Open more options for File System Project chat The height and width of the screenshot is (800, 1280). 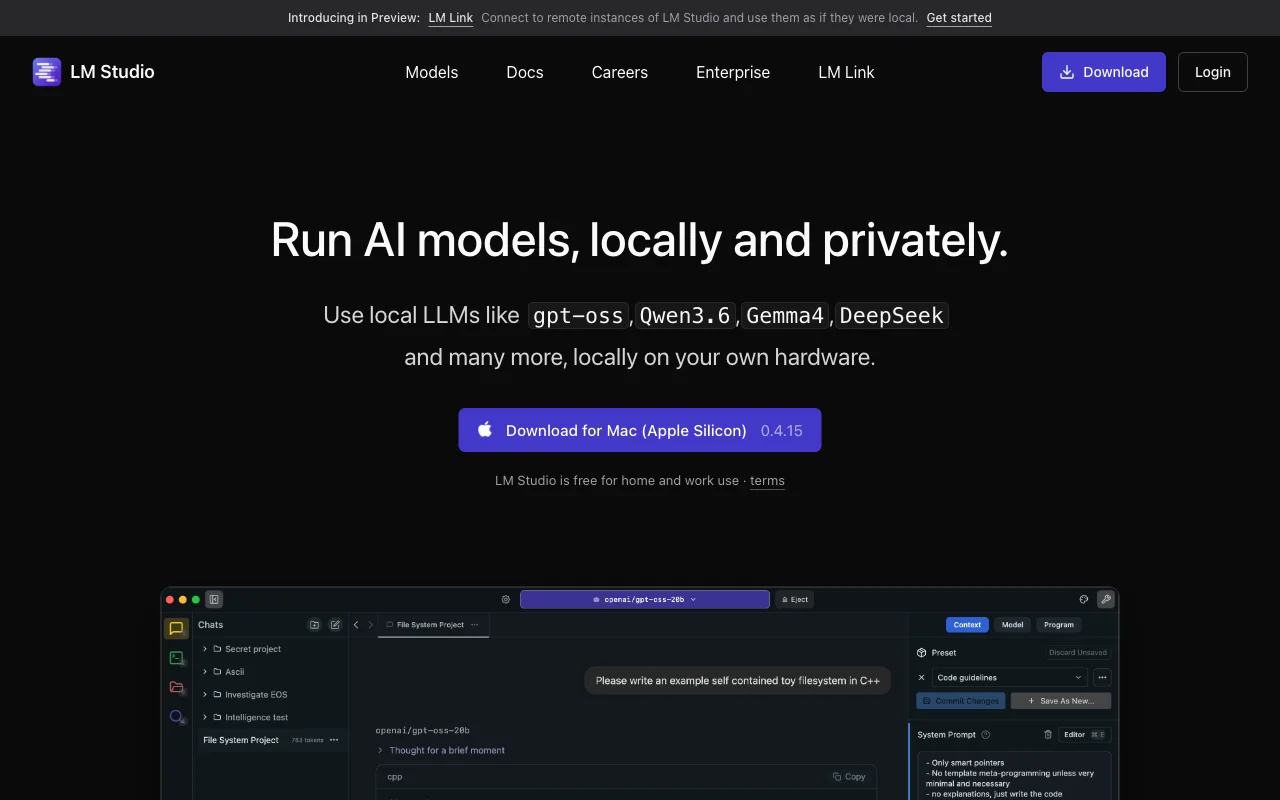334,740
